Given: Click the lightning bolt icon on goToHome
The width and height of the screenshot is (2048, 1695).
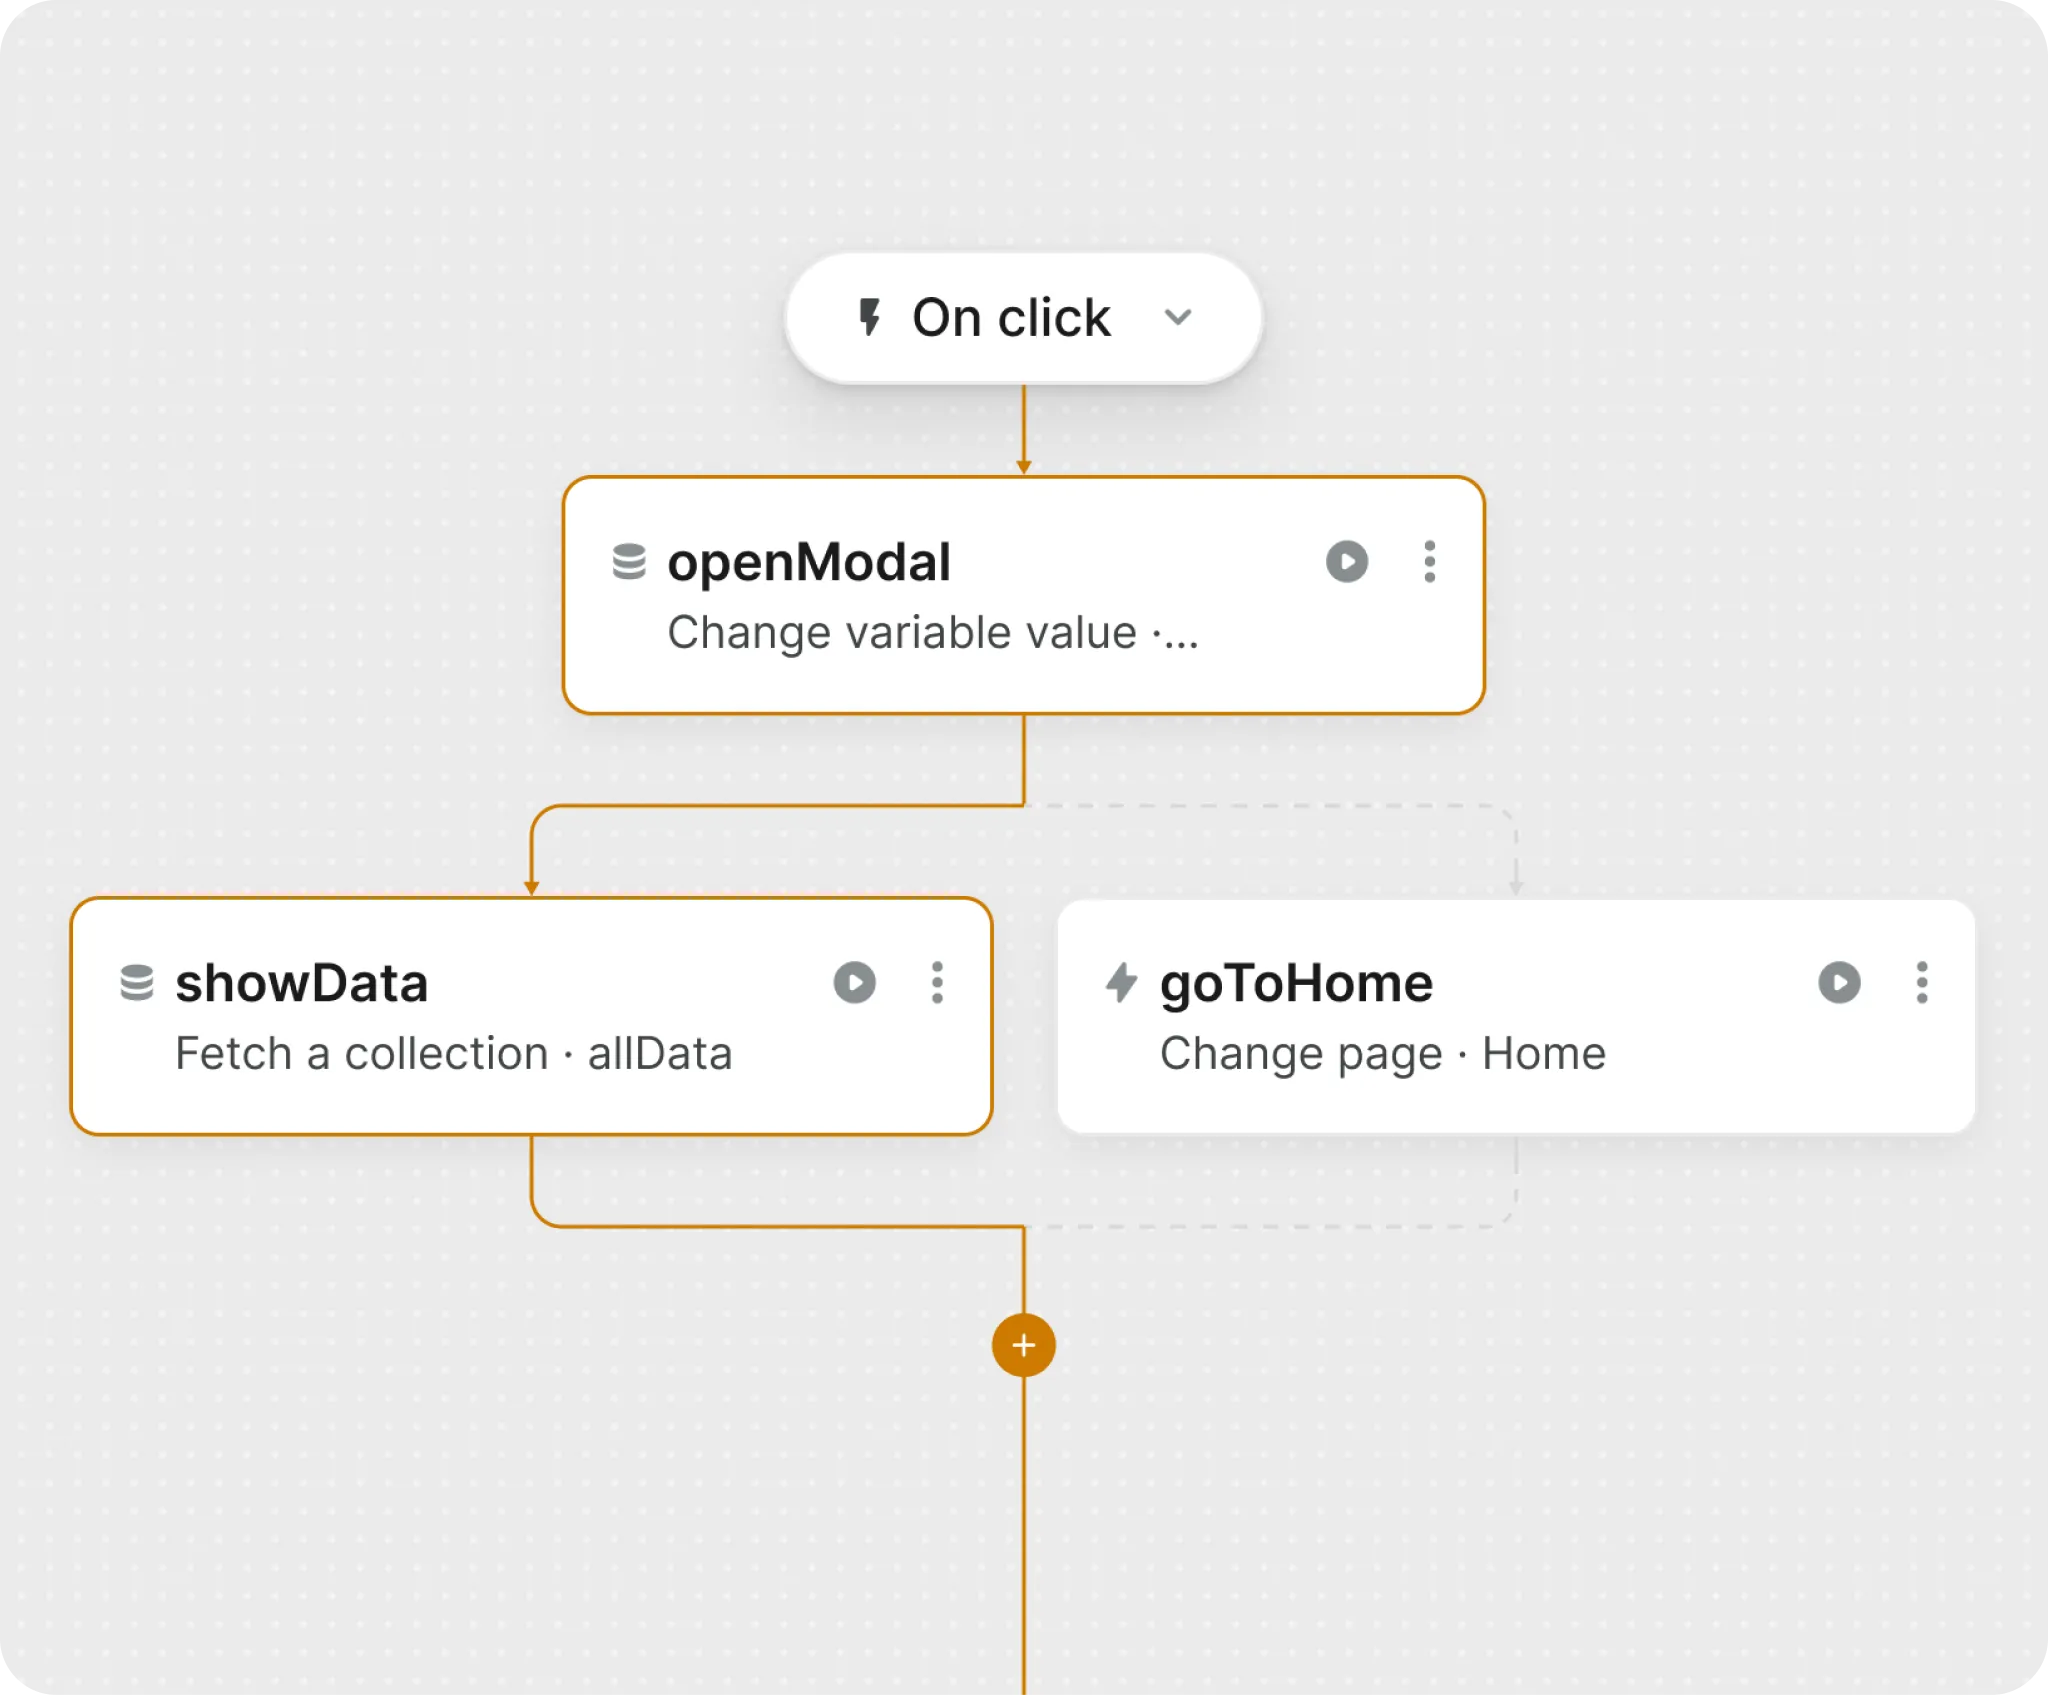Looking at the screenshot, I should pos(1121,983).
